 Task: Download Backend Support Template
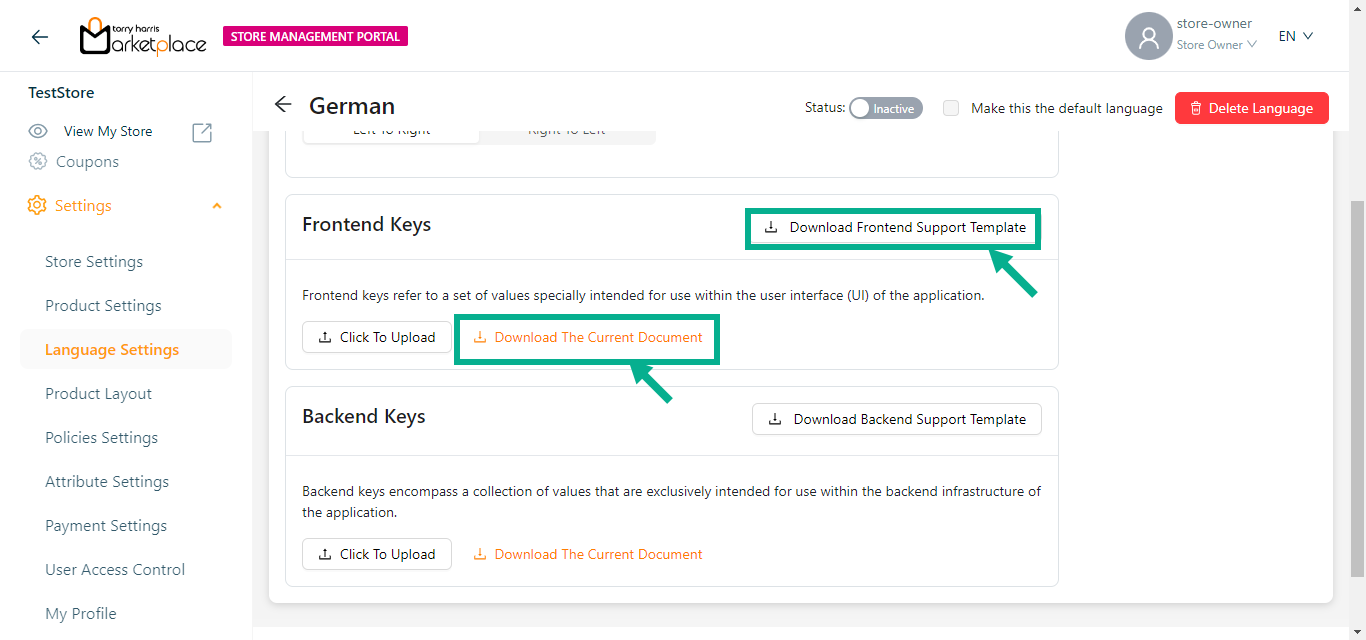(x=896, y=420)
